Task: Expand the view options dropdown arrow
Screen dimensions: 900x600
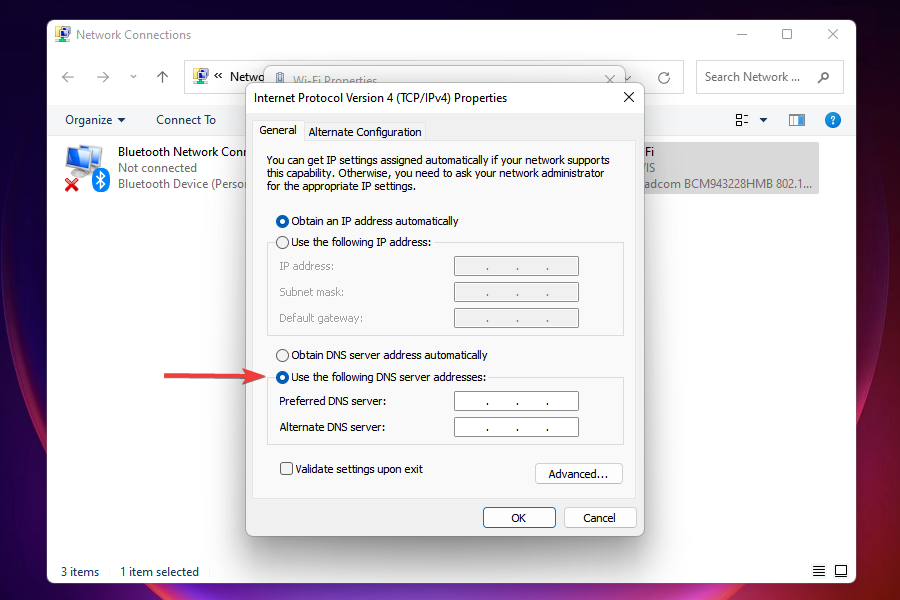Action: pos(763,120)
